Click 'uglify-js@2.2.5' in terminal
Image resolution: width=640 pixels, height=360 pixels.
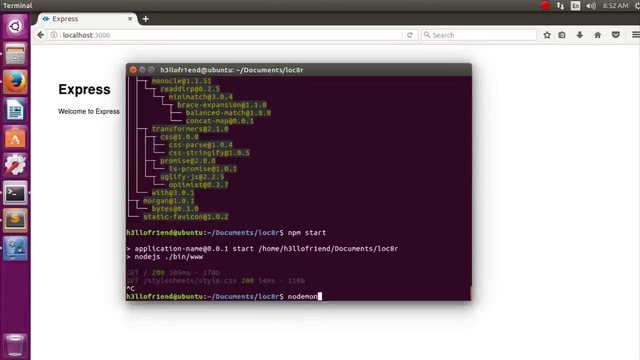(x=192, y=177)
